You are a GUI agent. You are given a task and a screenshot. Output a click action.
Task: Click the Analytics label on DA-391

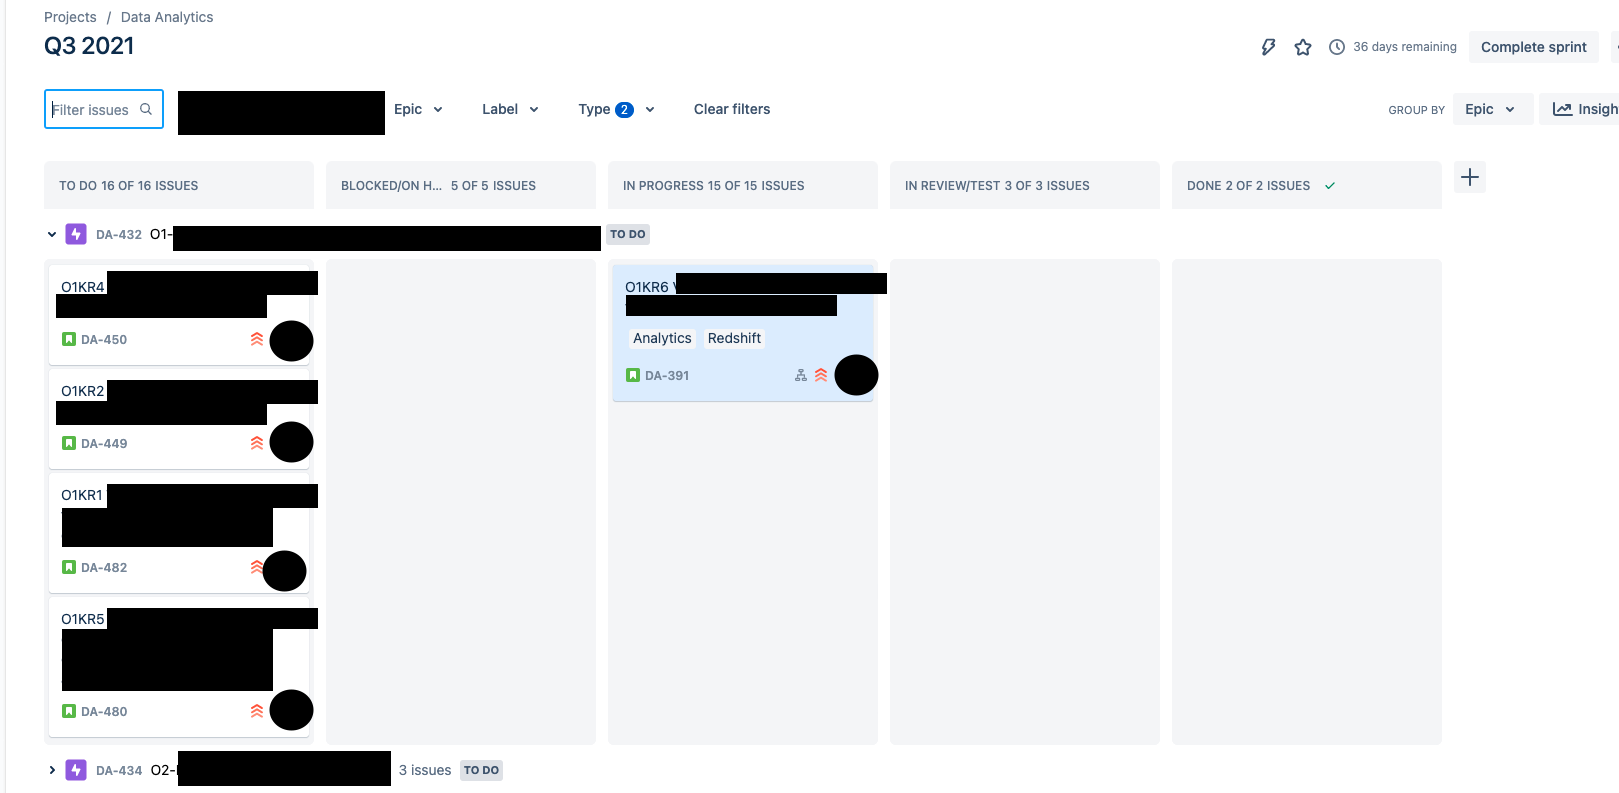(x=662, y=338)
